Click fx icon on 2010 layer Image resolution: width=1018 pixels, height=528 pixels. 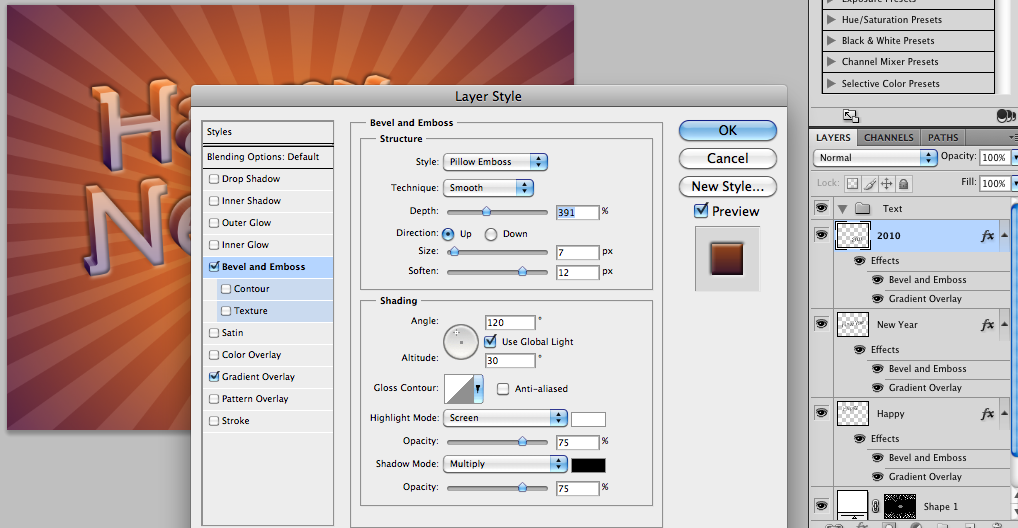click(987, 236)
